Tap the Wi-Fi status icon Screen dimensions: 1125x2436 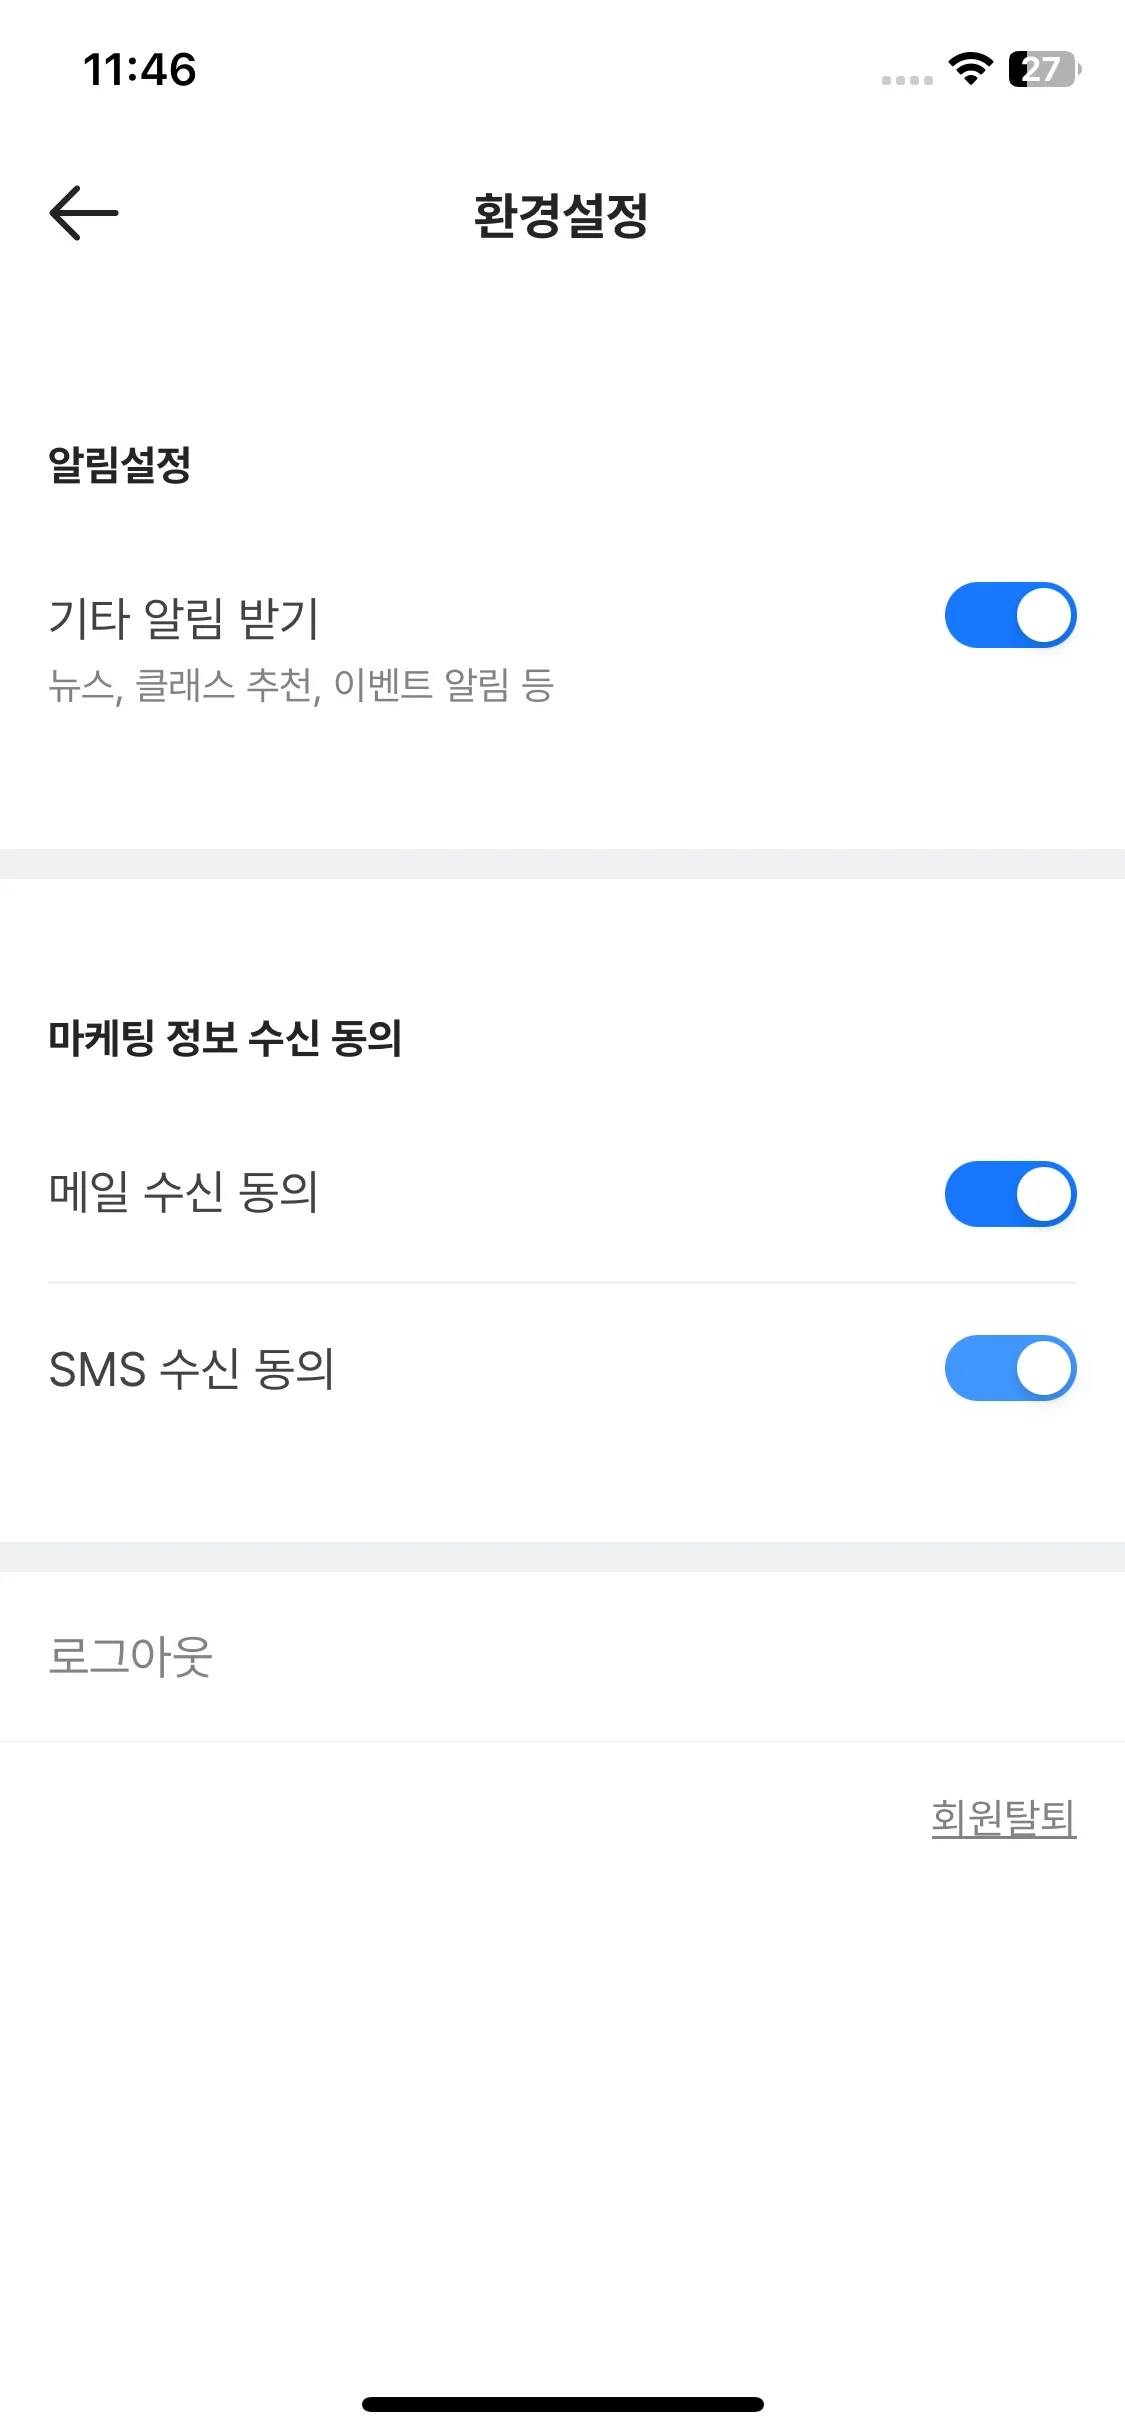(970, 69)
